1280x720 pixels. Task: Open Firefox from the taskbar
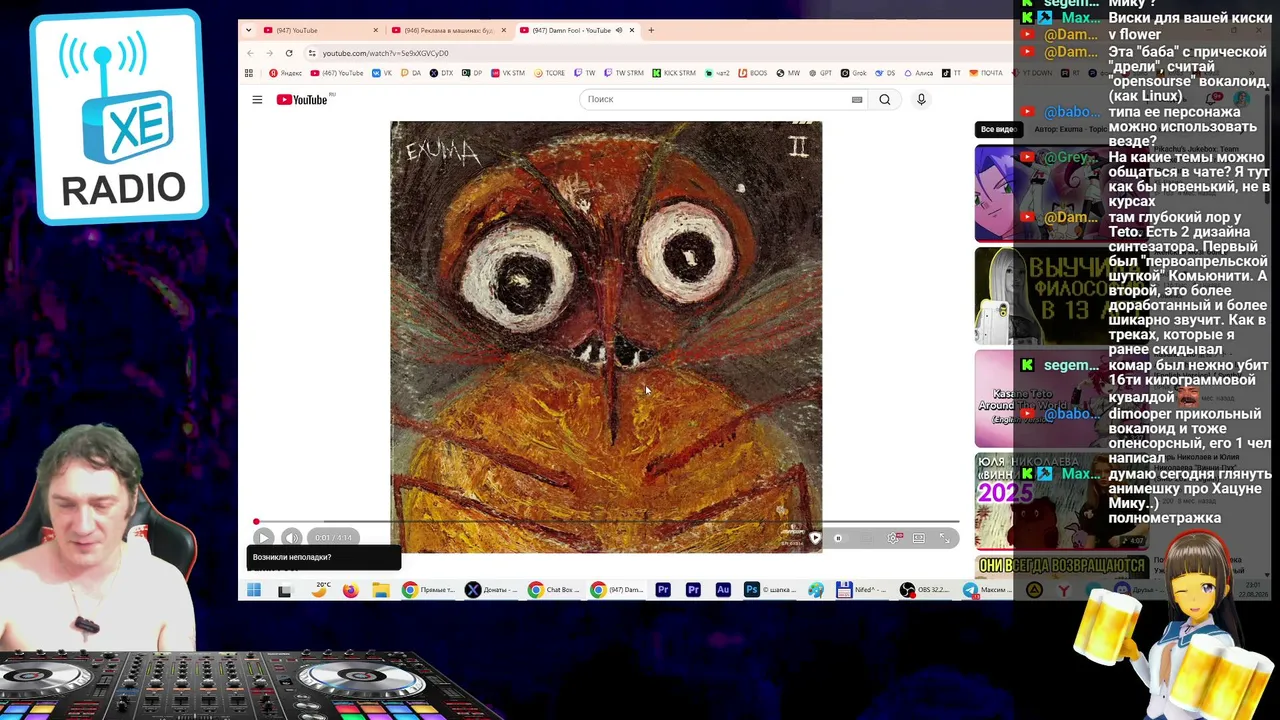click(350, 590)
